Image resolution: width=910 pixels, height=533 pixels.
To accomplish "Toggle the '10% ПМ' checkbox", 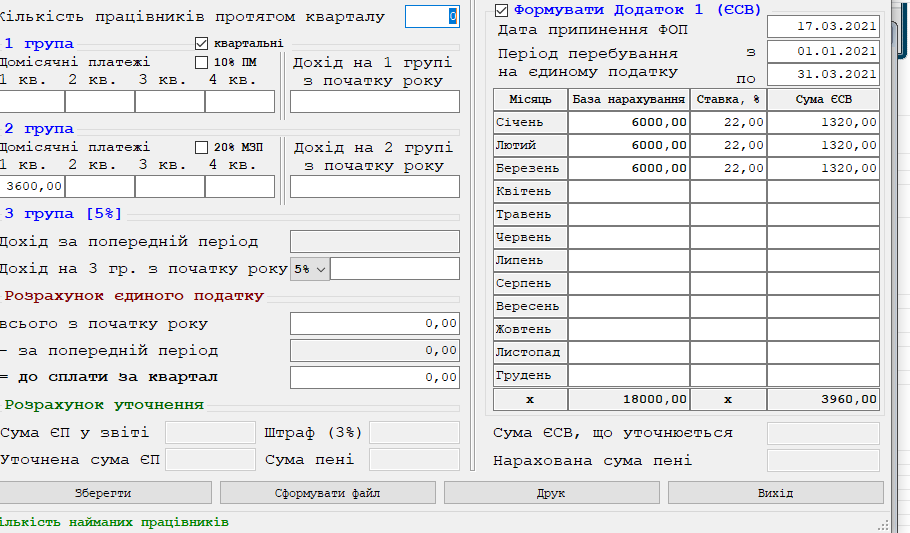I will click(x=201, y=62).
